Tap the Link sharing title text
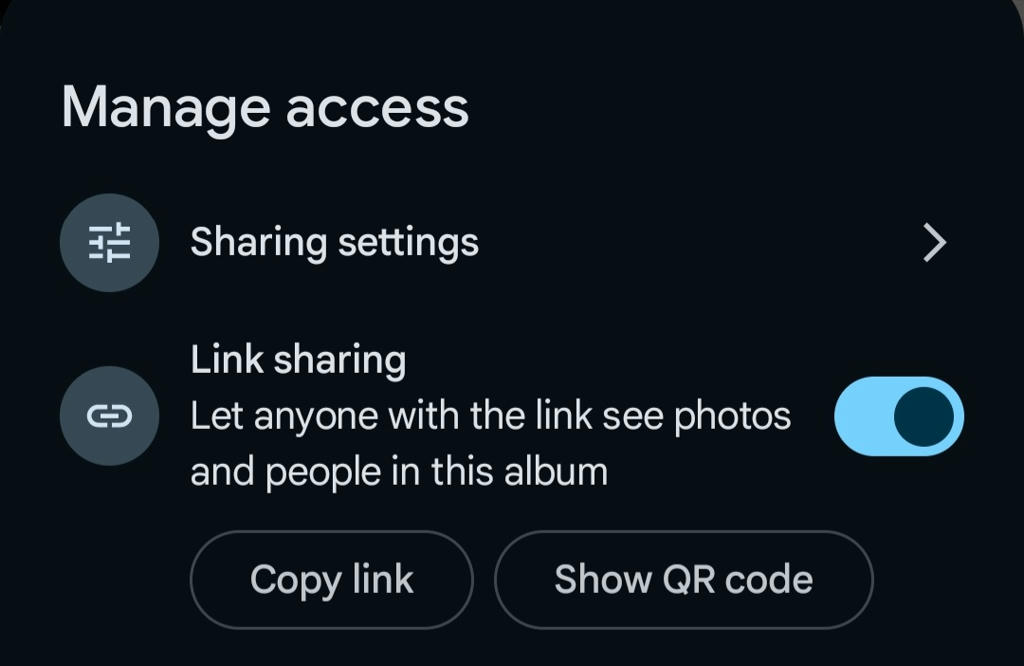Viewport: 1024px width, 666px height. coord(298,360)
